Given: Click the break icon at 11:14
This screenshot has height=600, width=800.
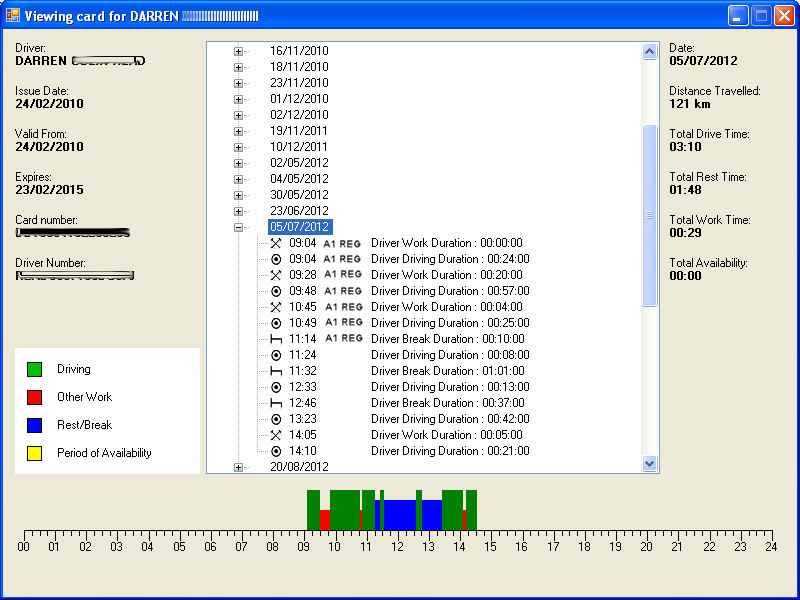Looking at the screenshot, I should [x=276, y=339].
